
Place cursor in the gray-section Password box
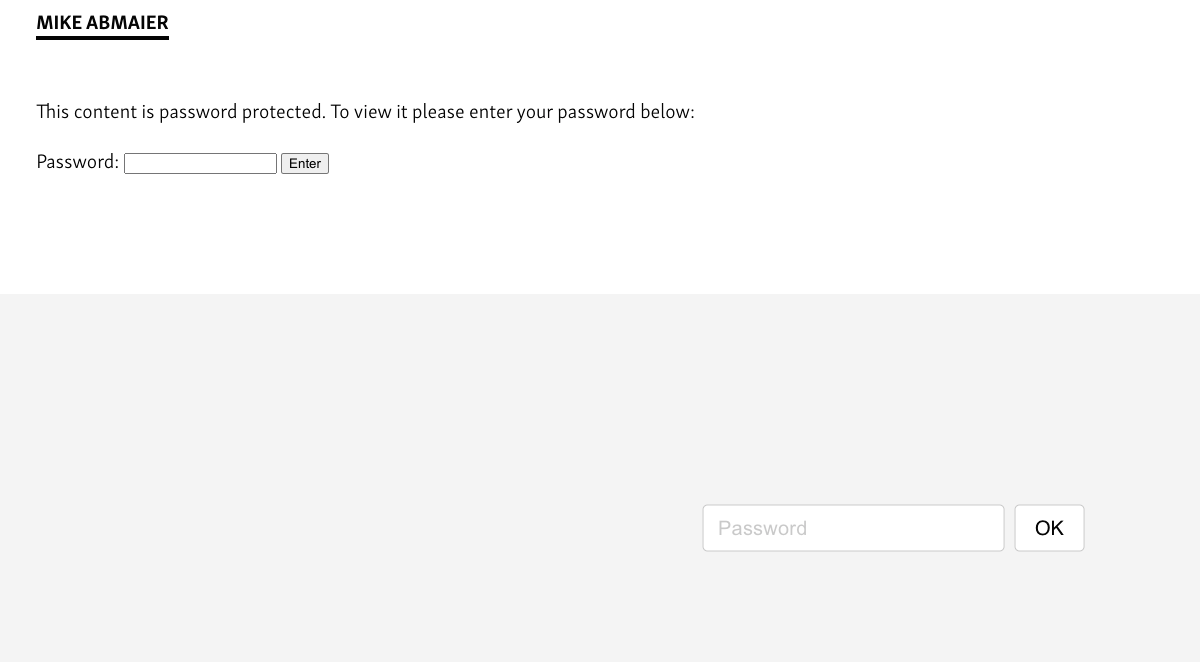tap(853, 528)
